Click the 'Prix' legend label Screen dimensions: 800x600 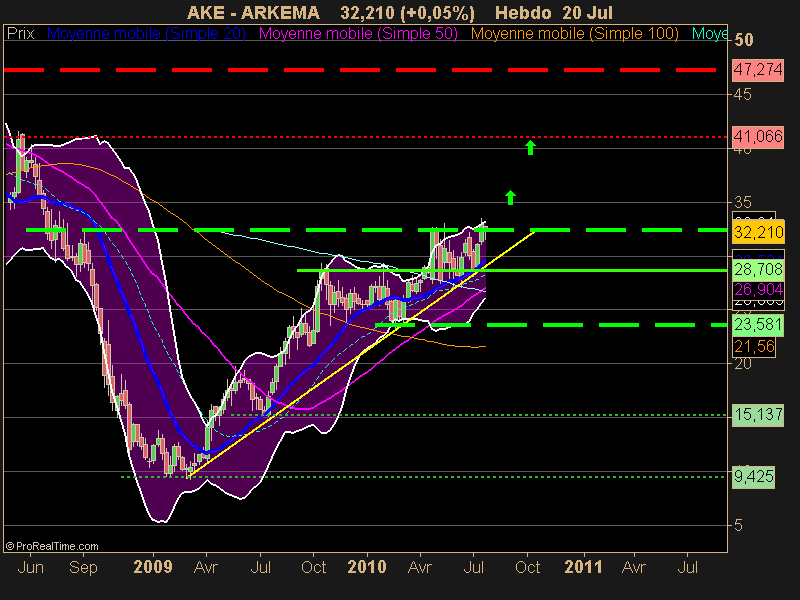click(20, 34)
